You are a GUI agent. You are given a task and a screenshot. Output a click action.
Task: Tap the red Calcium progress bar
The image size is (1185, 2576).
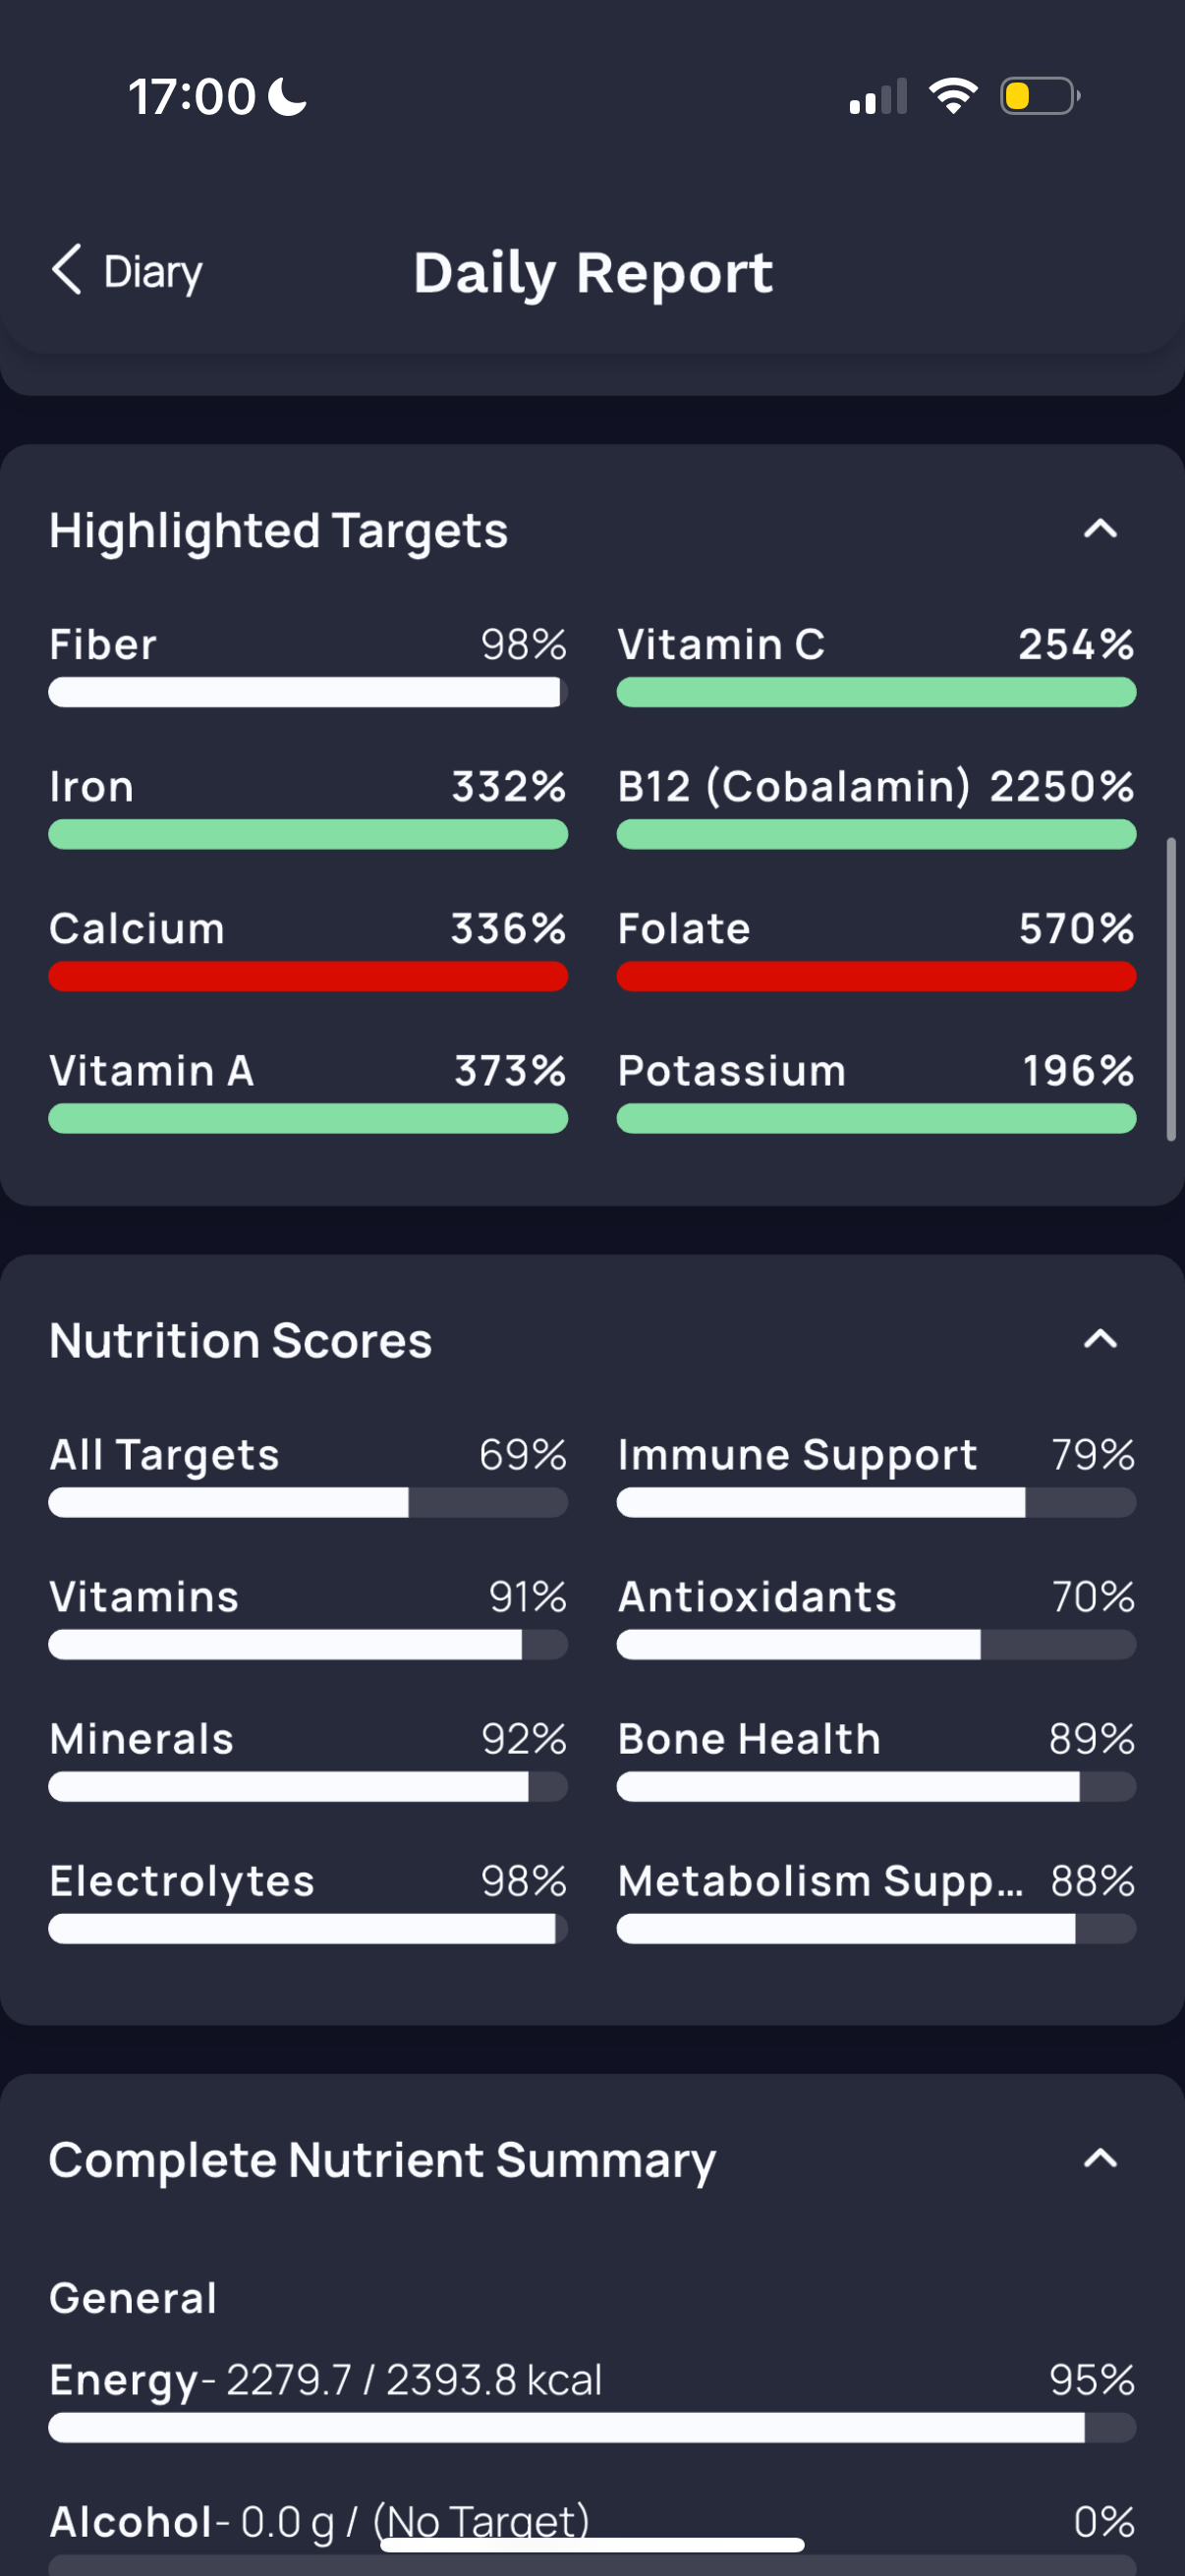point(308,976)
